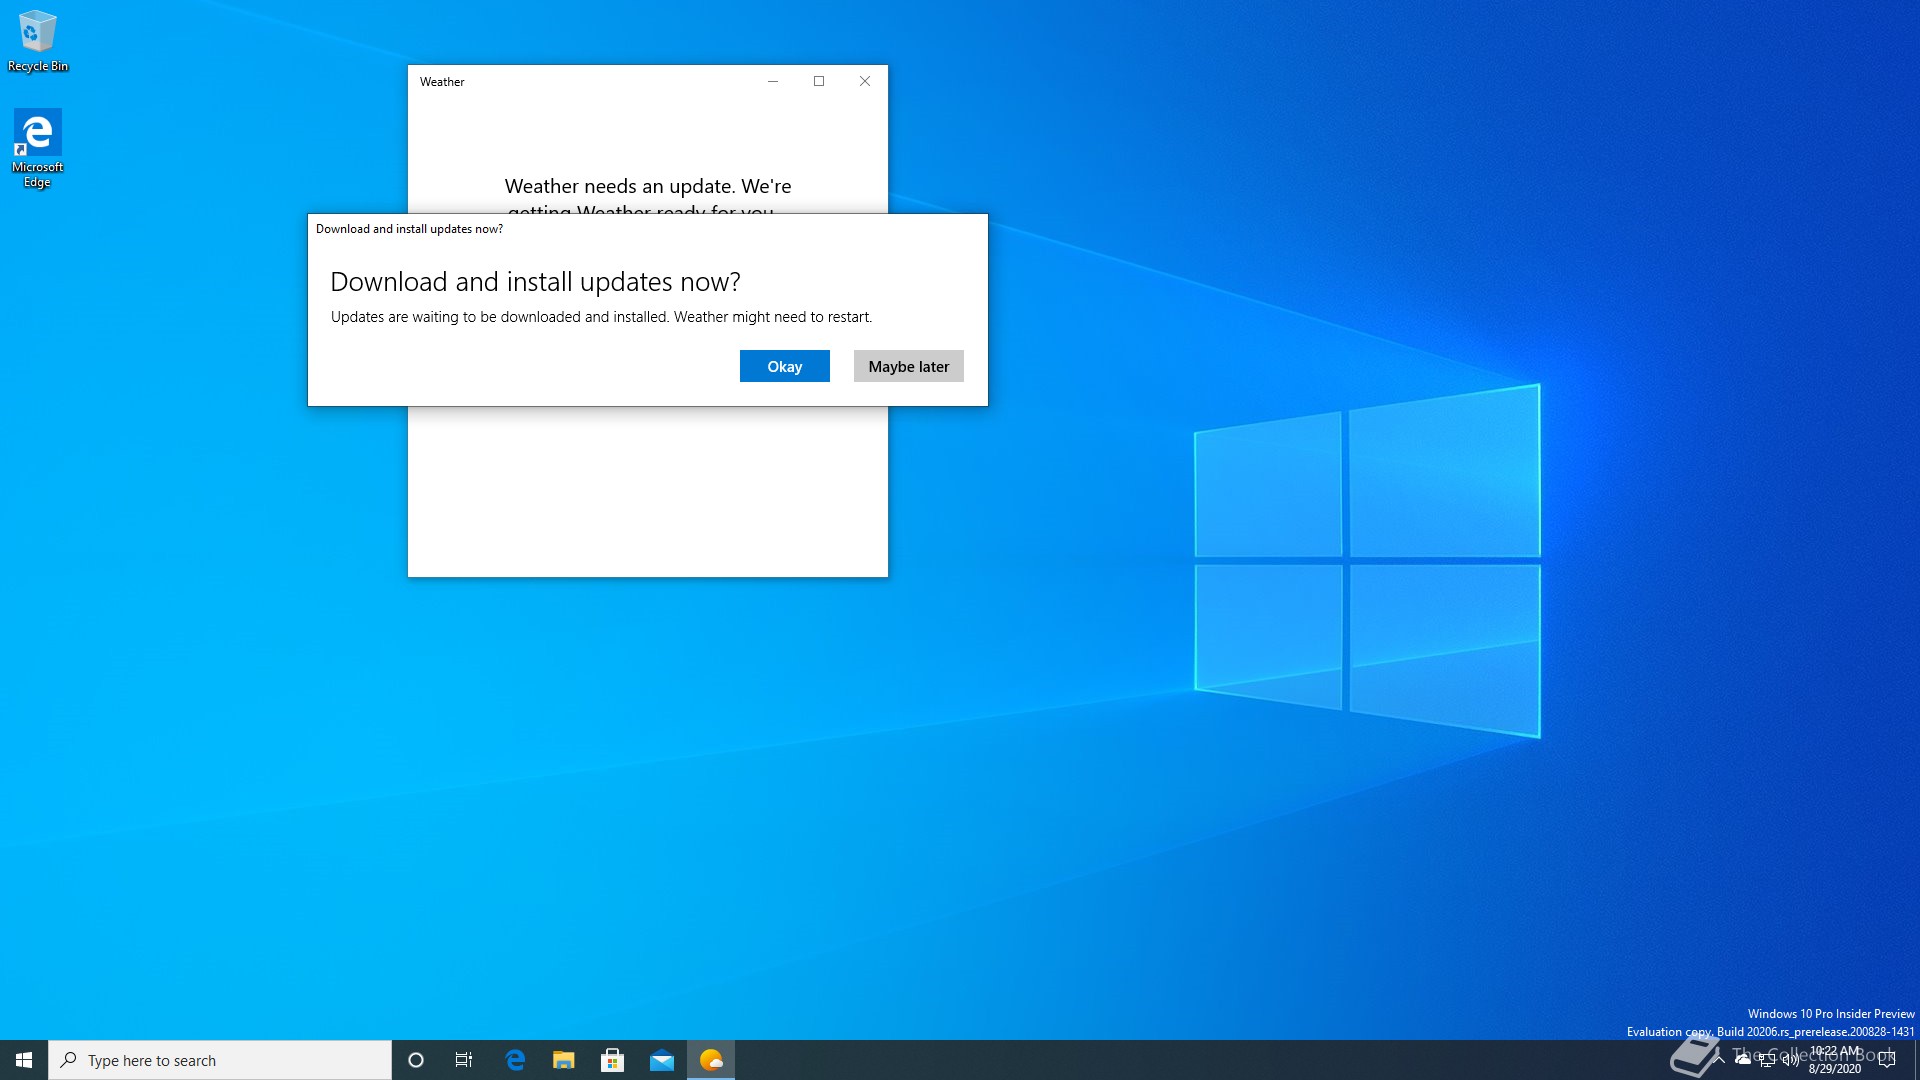Open Microsoft Store from taskbar

613,1060
